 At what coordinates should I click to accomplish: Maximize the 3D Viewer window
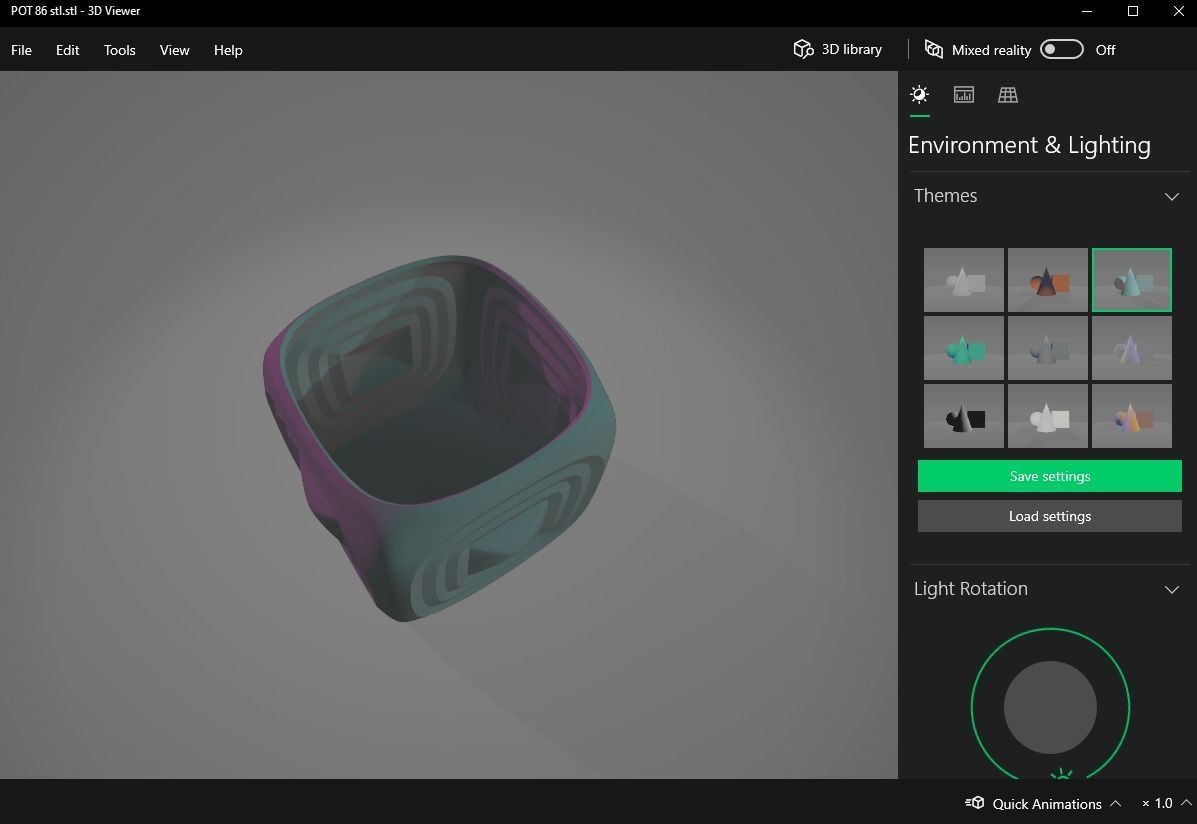pos(1133,11)
